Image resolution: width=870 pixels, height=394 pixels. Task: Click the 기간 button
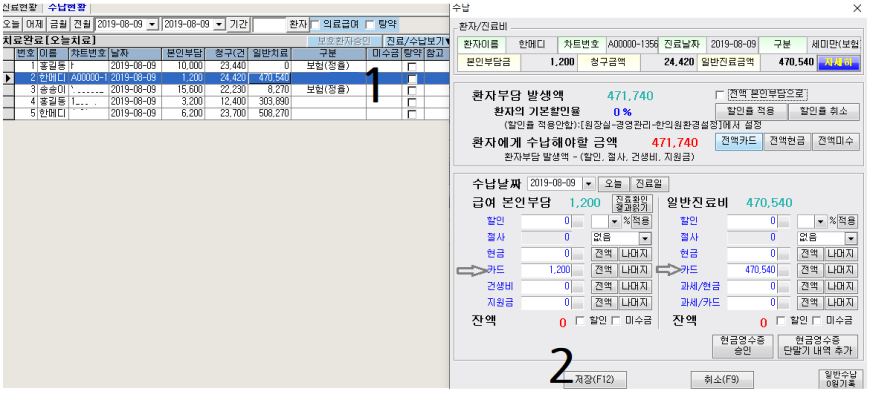click(239, 24)
